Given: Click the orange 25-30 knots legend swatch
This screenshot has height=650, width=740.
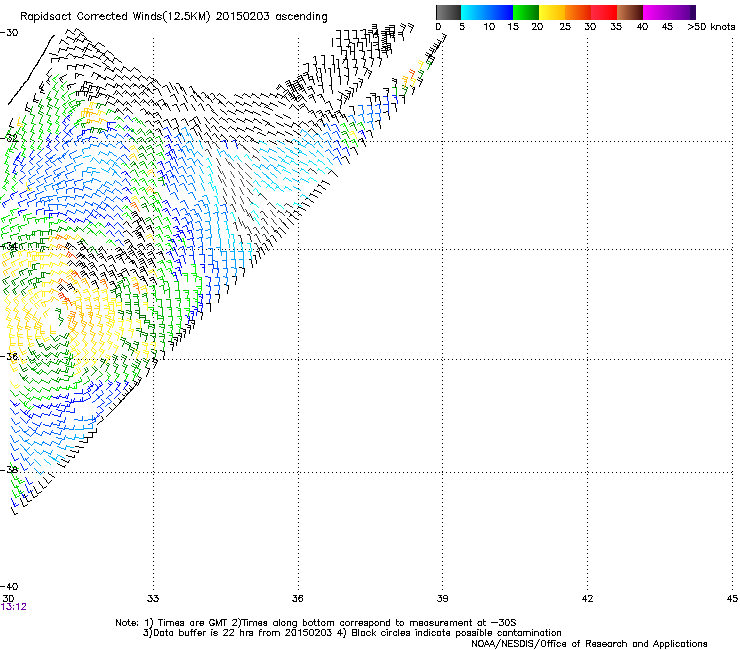Looking at the screenshot, I should (x=578, y=12).
